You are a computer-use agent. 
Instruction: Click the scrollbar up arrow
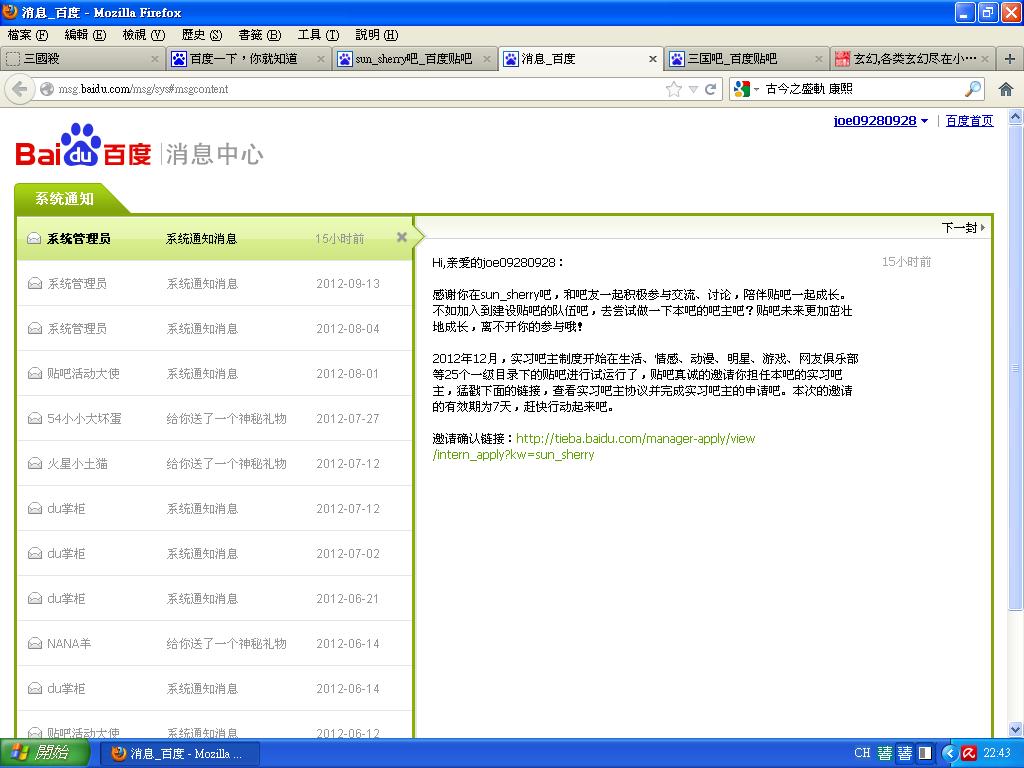coord(1016,118)
